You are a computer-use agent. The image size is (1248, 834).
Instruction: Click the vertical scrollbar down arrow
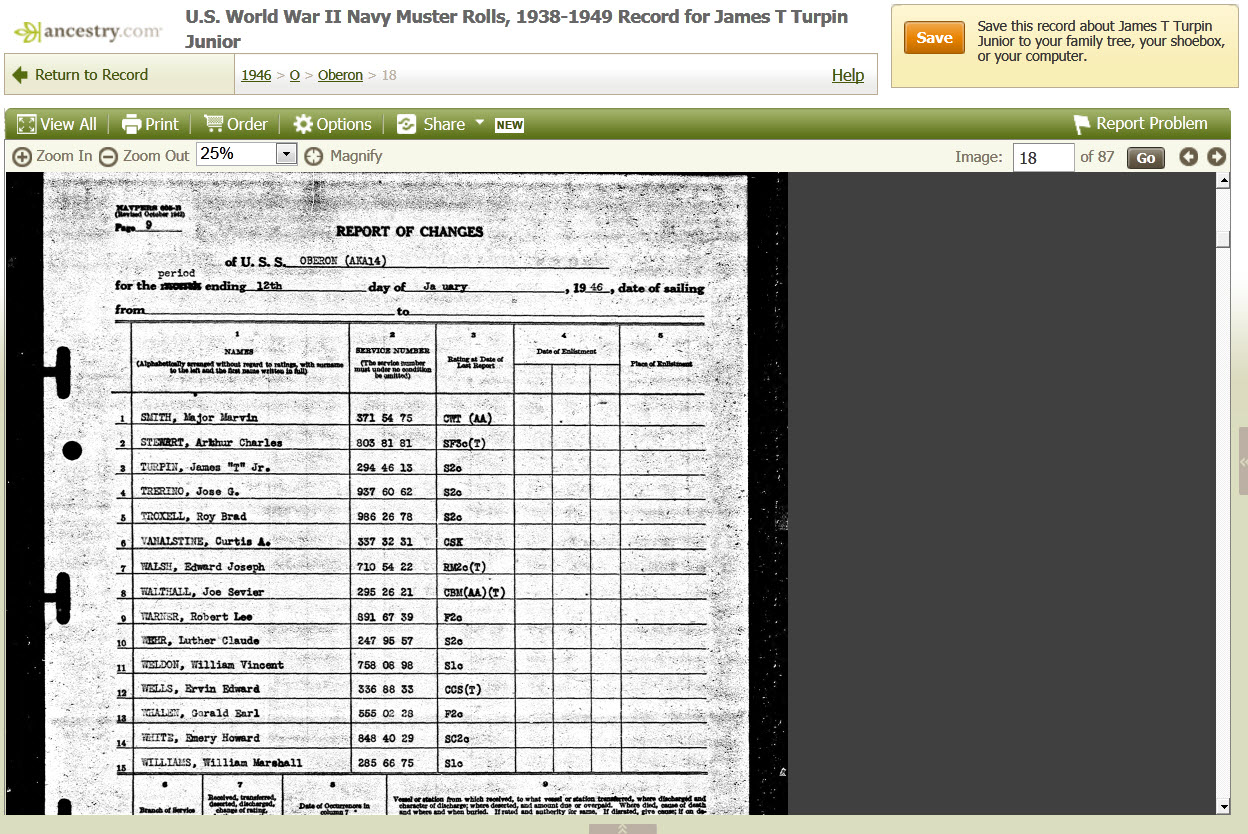pyautogui.click(x=1224, y=806)
